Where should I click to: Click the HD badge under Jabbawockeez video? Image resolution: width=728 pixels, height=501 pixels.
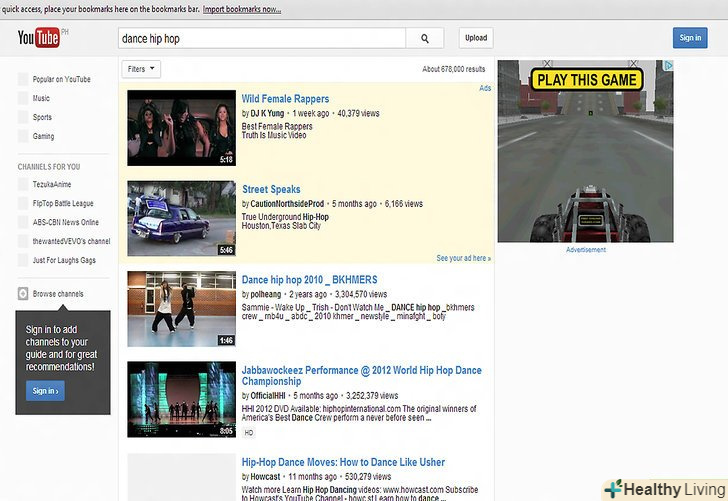[x=249, y=433]
